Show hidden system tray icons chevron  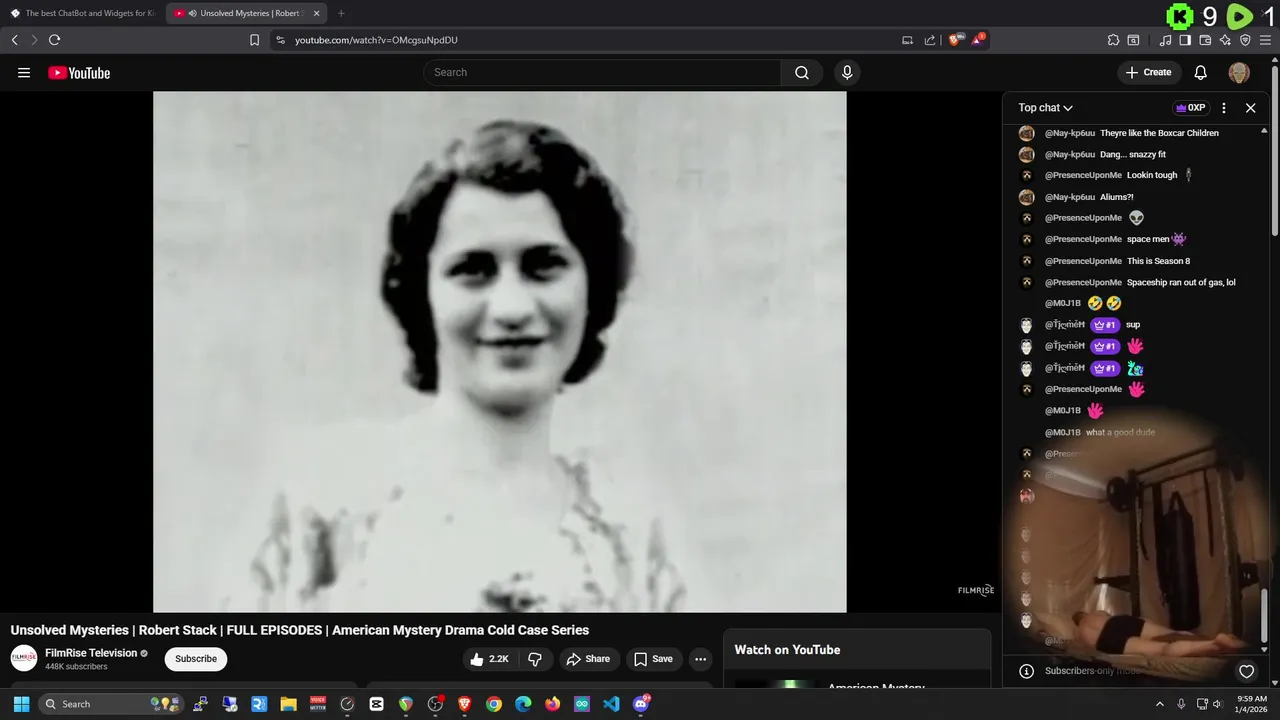tap(1160, 704)
